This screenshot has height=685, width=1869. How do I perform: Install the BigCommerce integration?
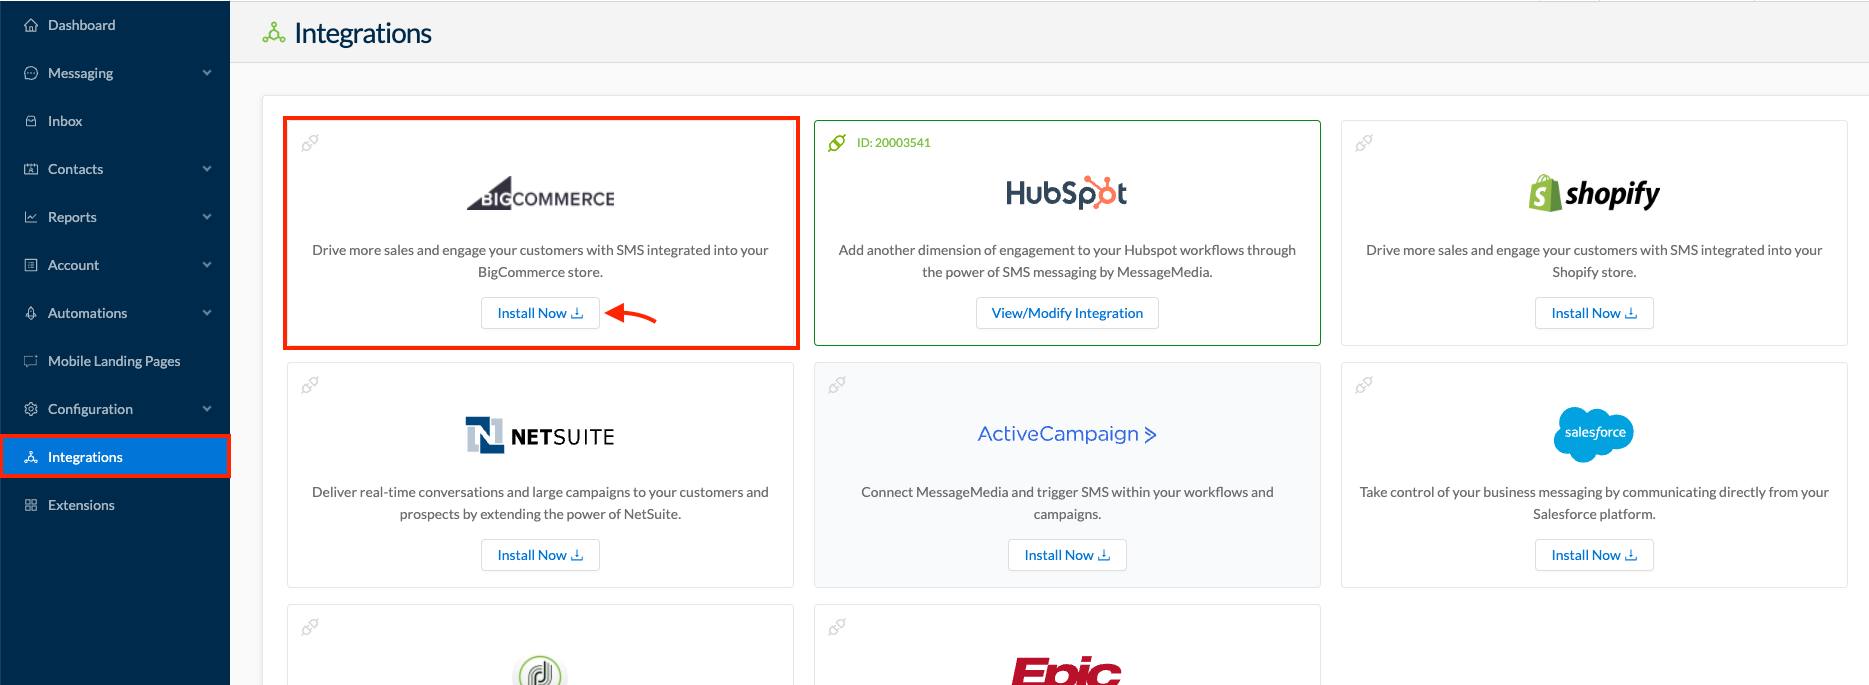coord(540,313)
